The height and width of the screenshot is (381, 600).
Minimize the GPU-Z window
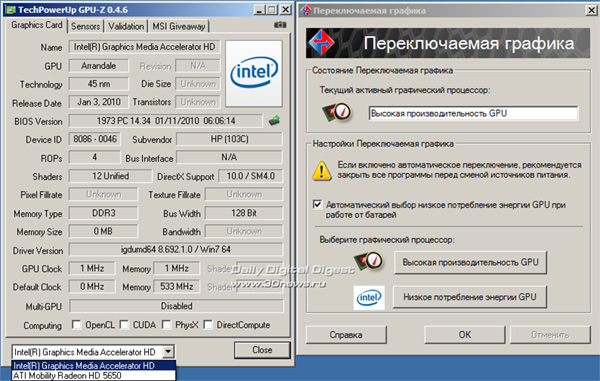point(259,10)
